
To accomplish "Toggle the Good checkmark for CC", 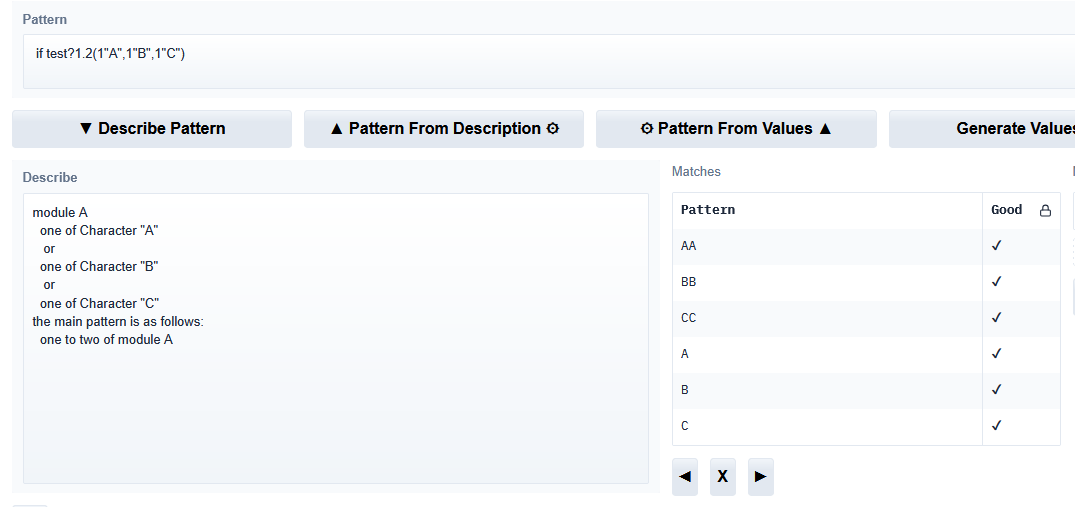I will [996, 318].
